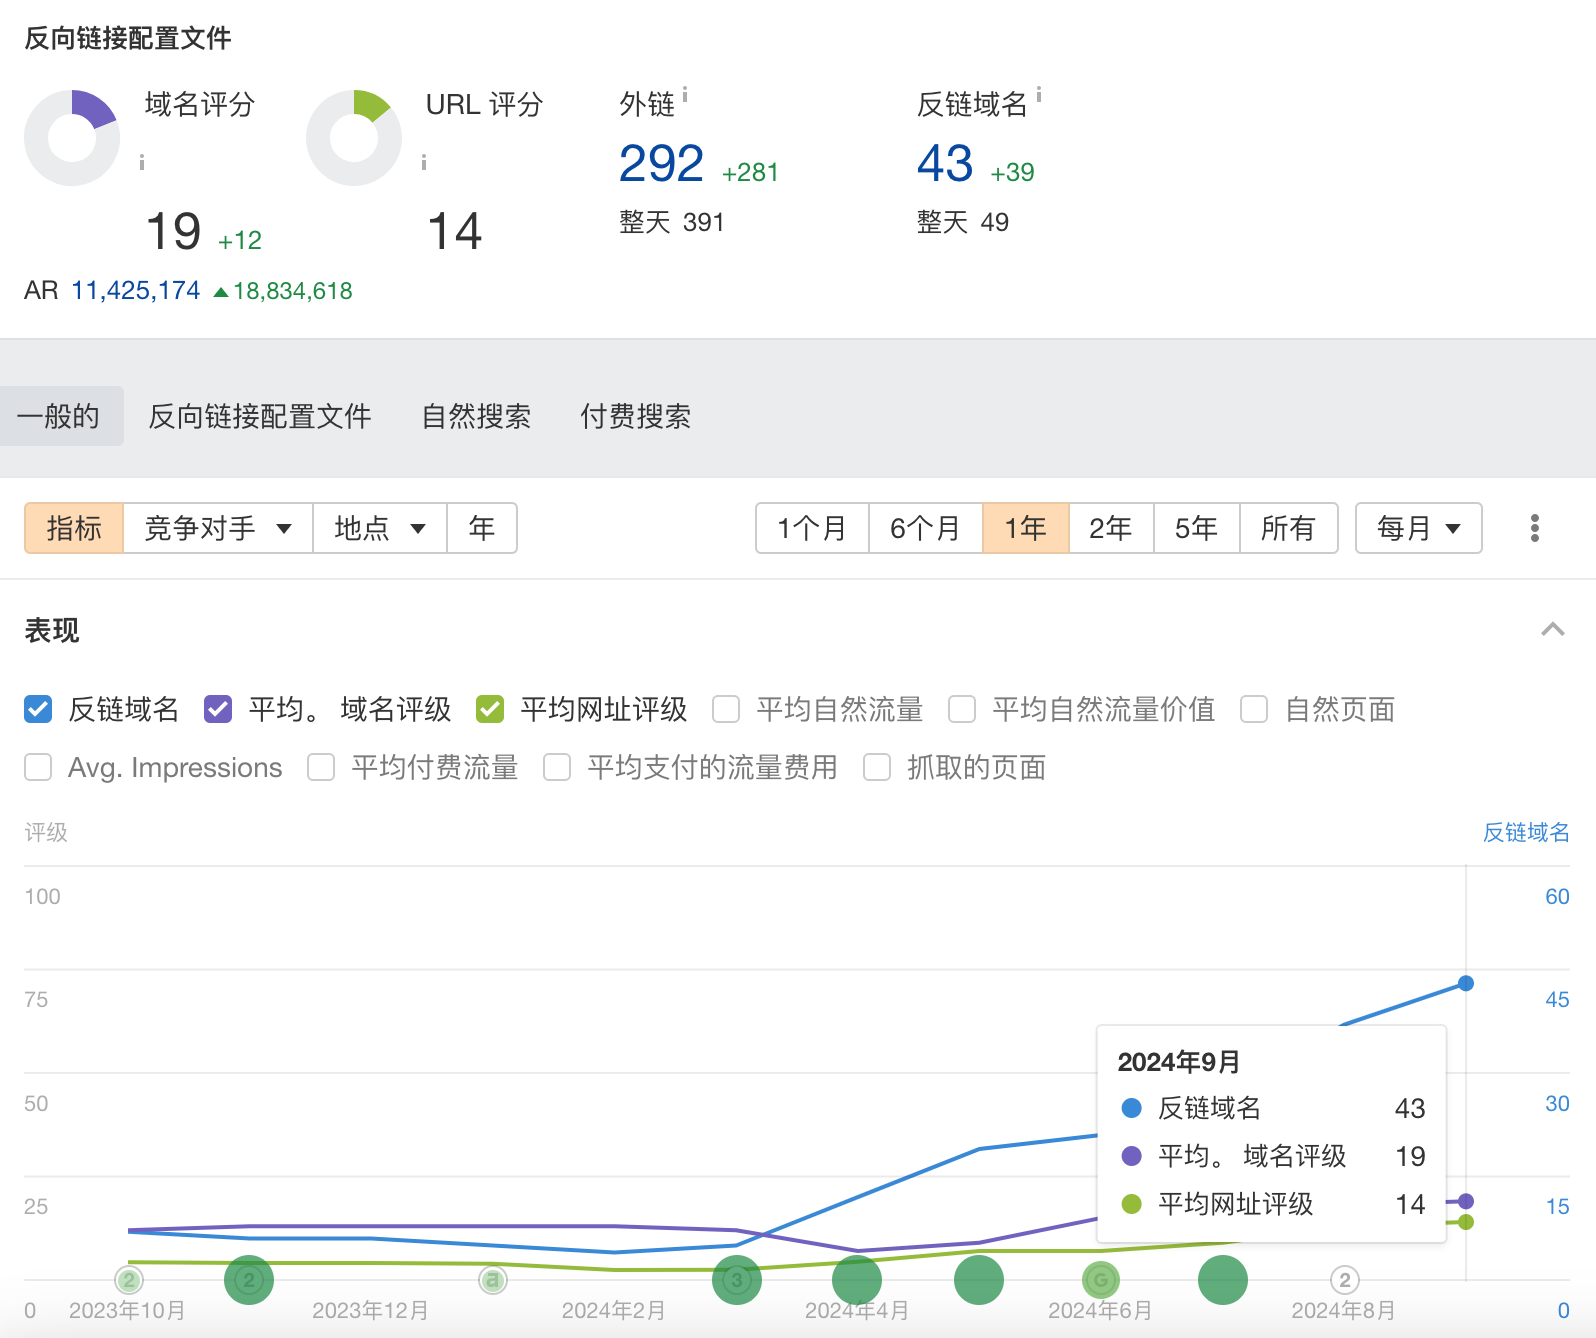Choose the 2年 time range

pyautogui.click(x=1111, y=528)
